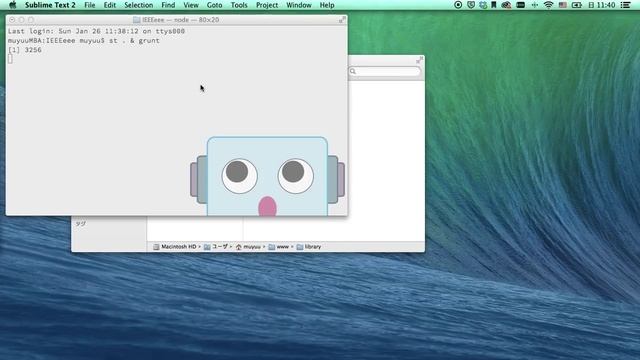Click the small cross-shaped icon in menu bar
The width and height of the screenshot is (640, 360).
coord(534,5)
